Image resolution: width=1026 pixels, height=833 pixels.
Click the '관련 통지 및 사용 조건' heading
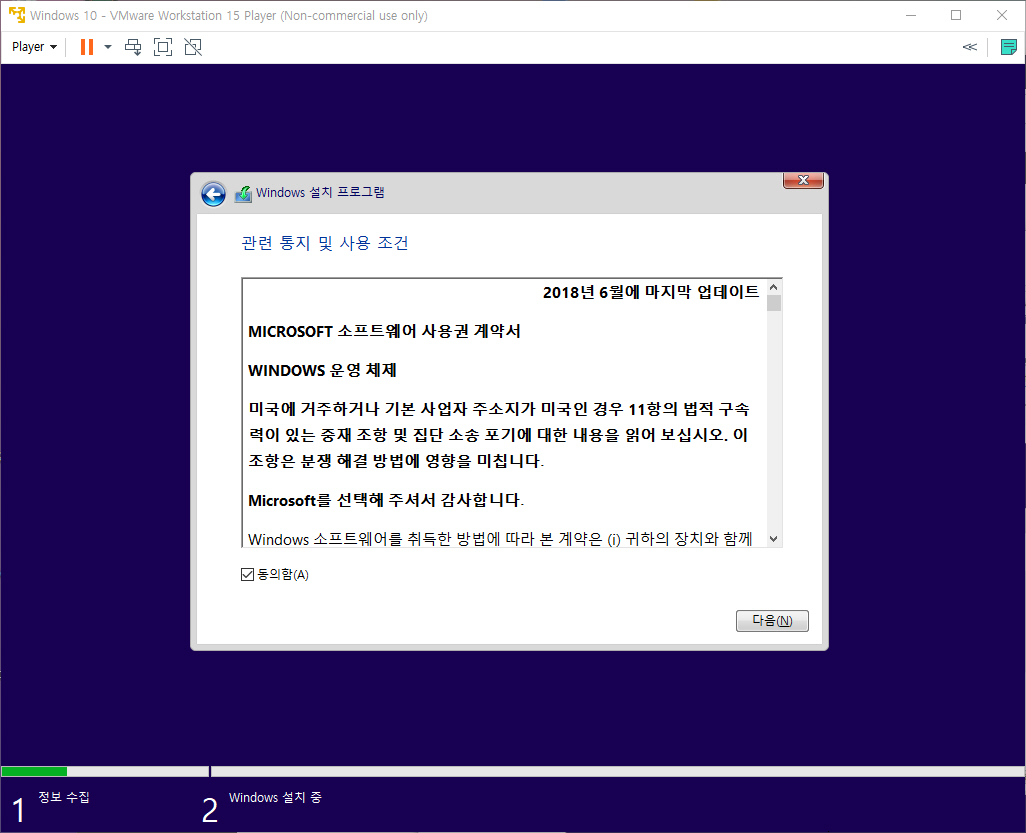pos(325,243)
